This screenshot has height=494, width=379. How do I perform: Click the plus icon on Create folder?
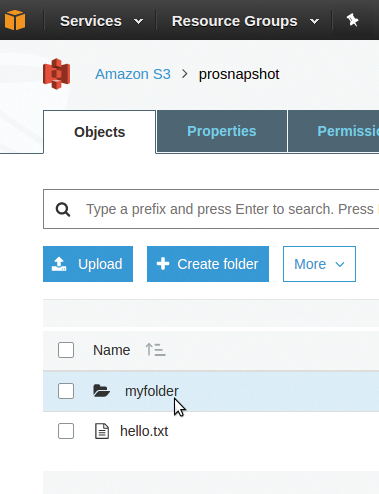coord(163,264)
